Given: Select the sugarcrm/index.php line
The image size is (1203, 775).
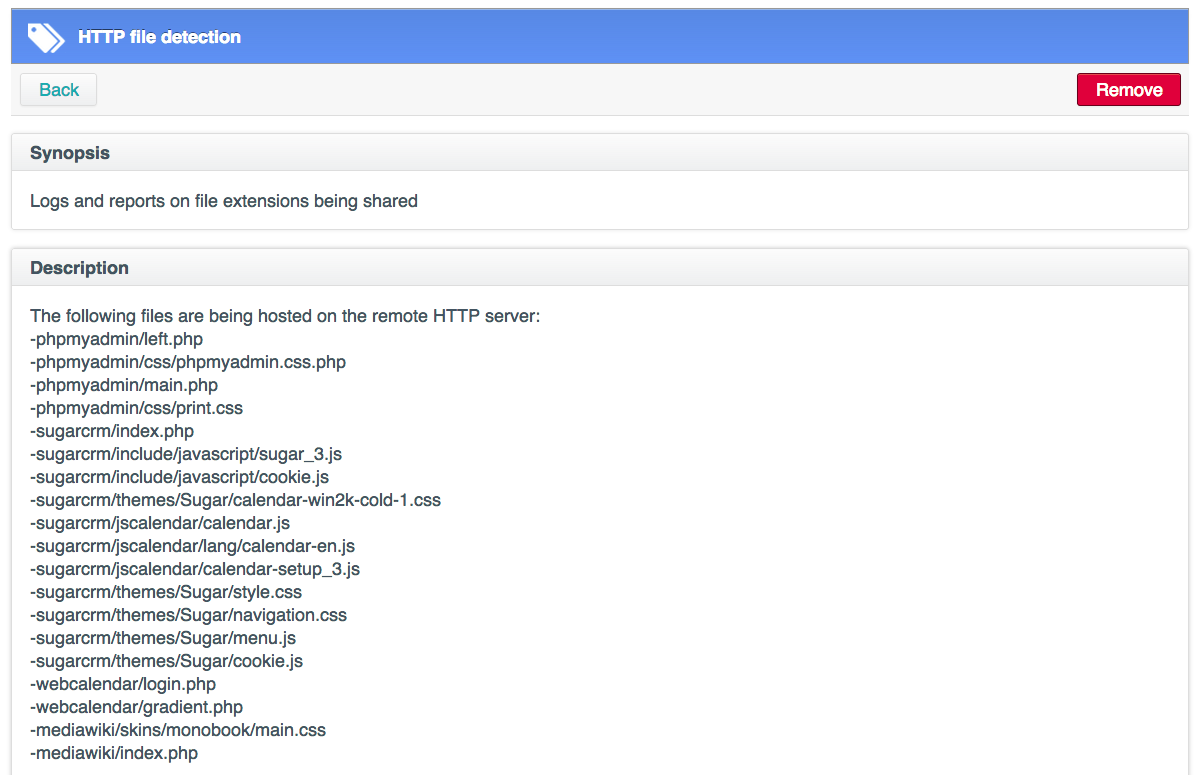Looking at the screenshot, I should [x=112, y=431].
